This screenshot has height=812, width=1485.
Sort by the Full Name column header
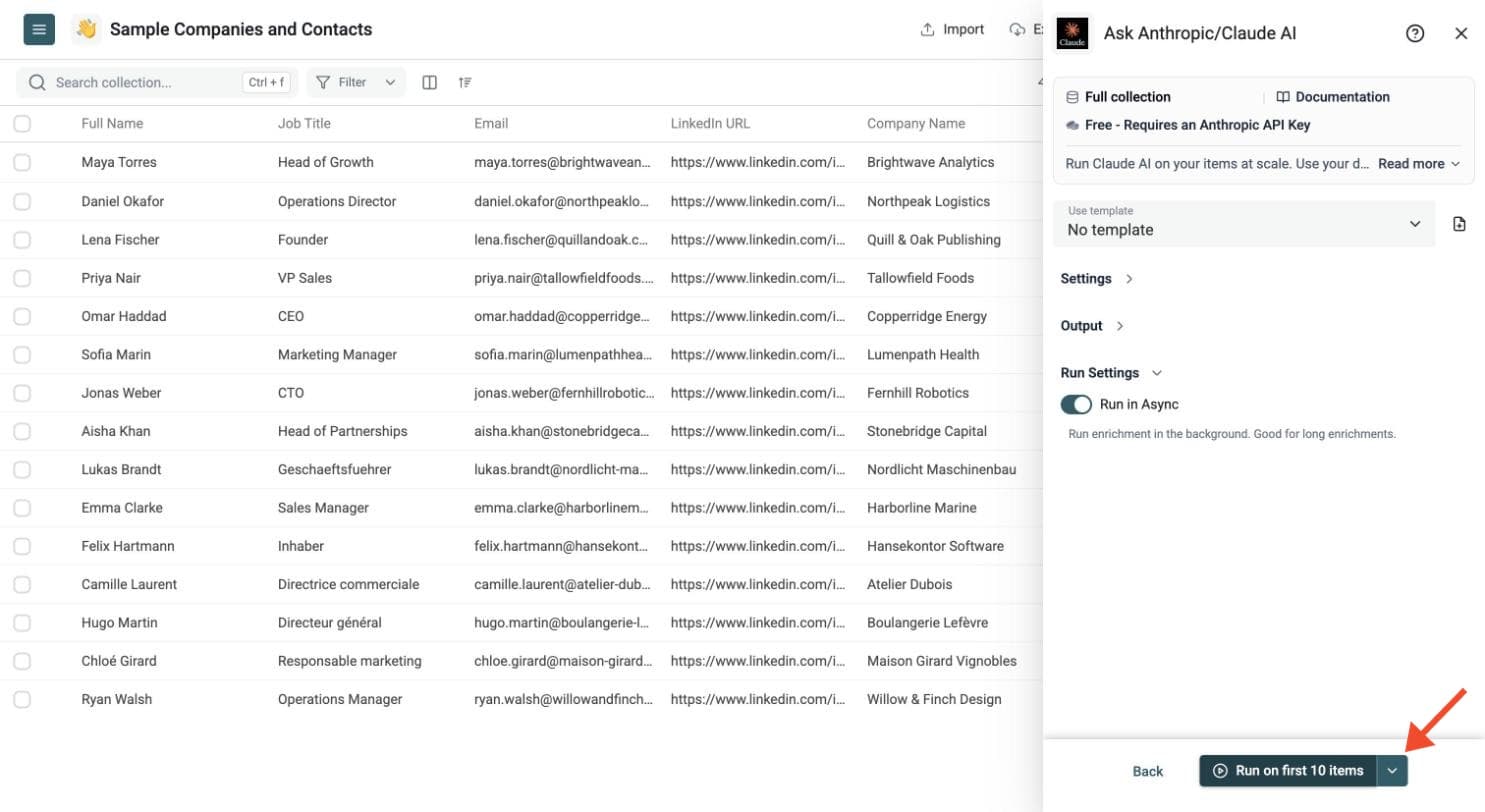pos(112,124)
